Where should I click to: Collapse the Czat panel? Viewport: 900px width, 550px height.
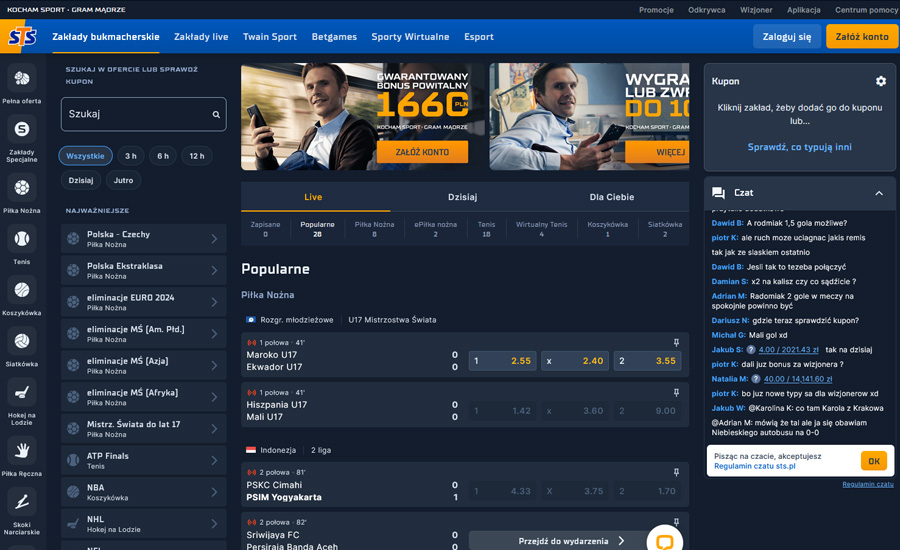click(x=879, y=193)
